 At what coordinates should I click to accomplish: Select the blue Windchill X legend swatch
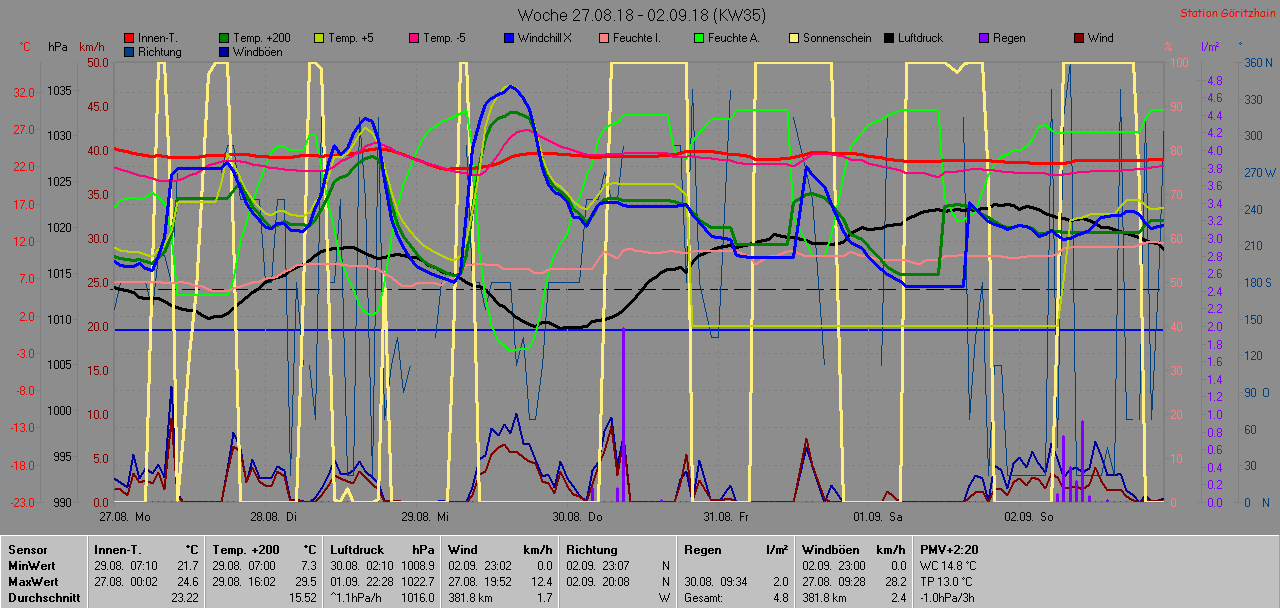coord(509,38)
